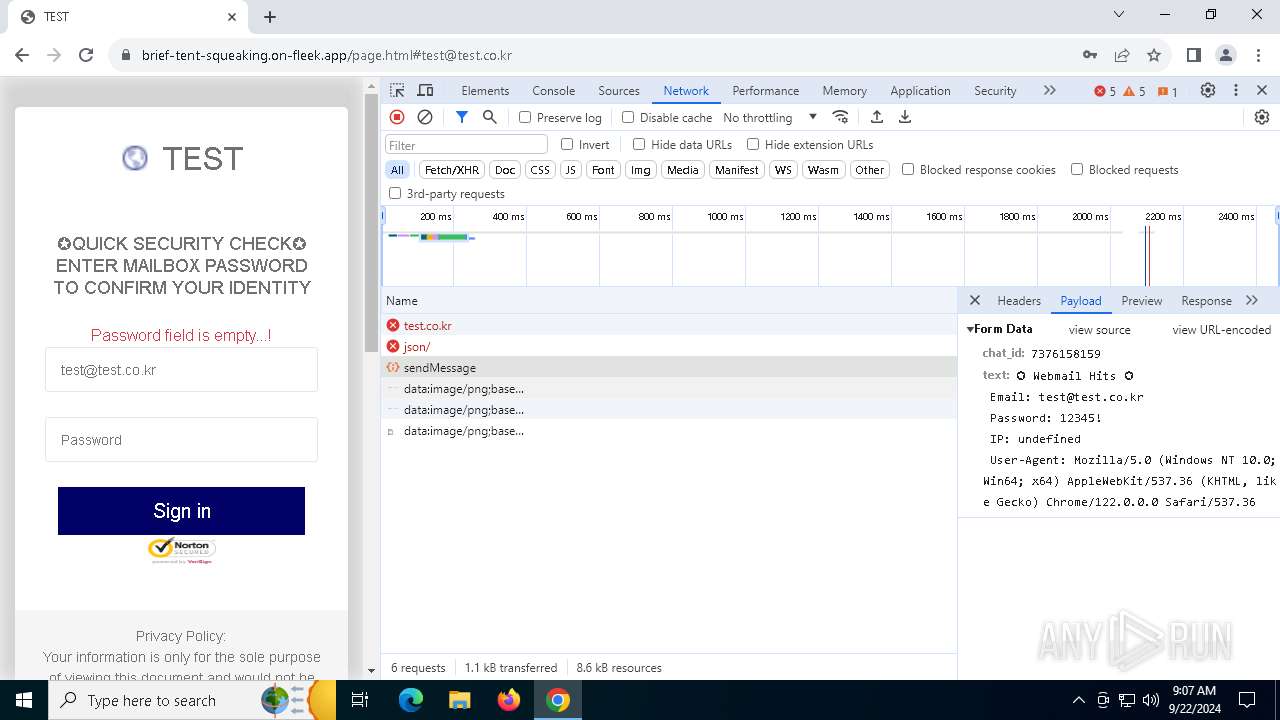Open the Chrome profile avatar
The width and height of the screenshot is (1280, 720).
1226,55
